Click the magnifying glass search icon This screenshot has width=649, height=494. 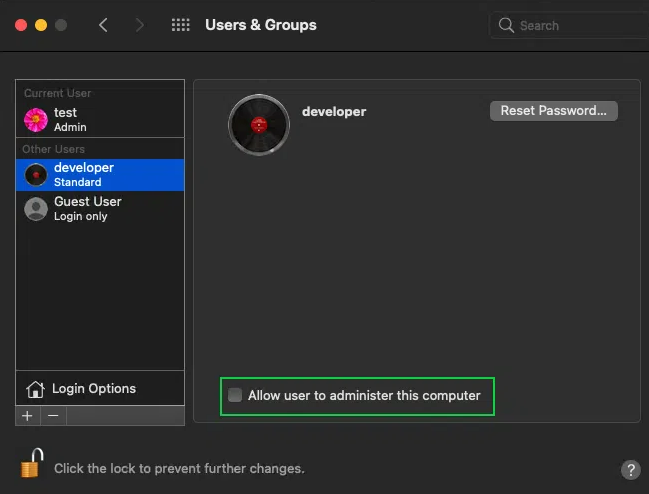(x=507, y=25)
